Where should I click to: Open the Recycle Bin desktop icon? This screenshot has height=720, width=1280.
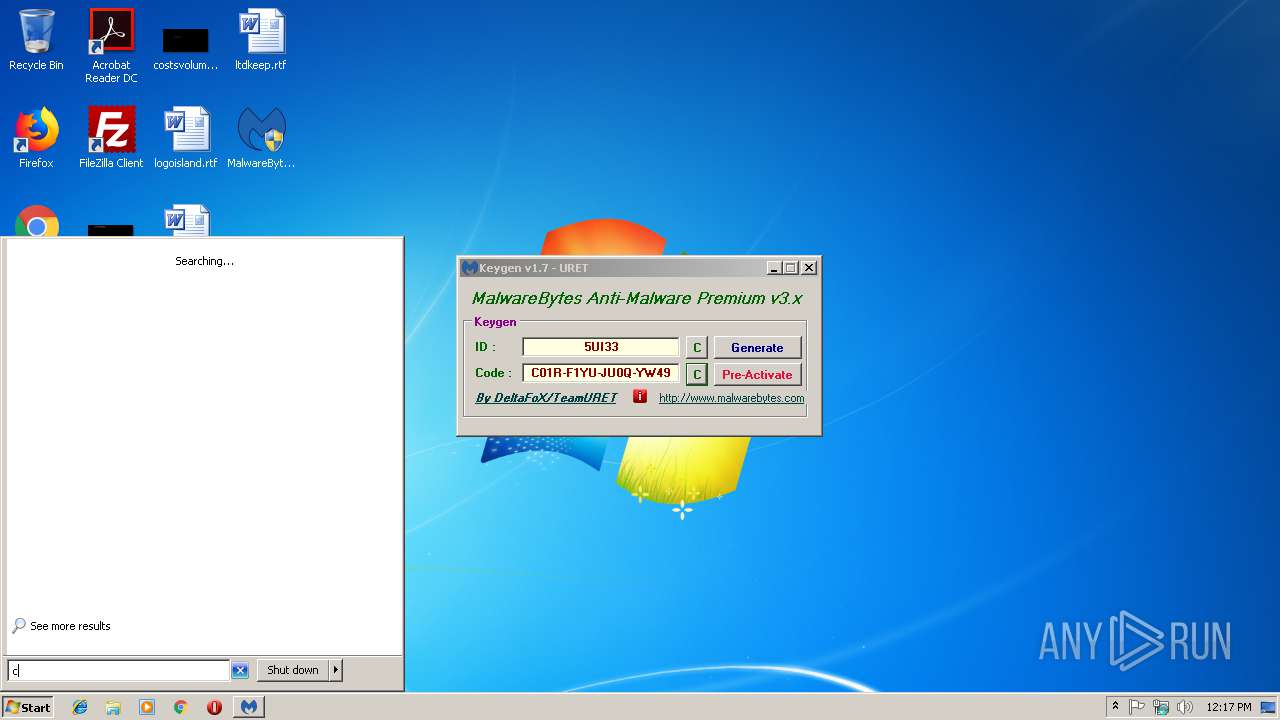tap(36, 40)
